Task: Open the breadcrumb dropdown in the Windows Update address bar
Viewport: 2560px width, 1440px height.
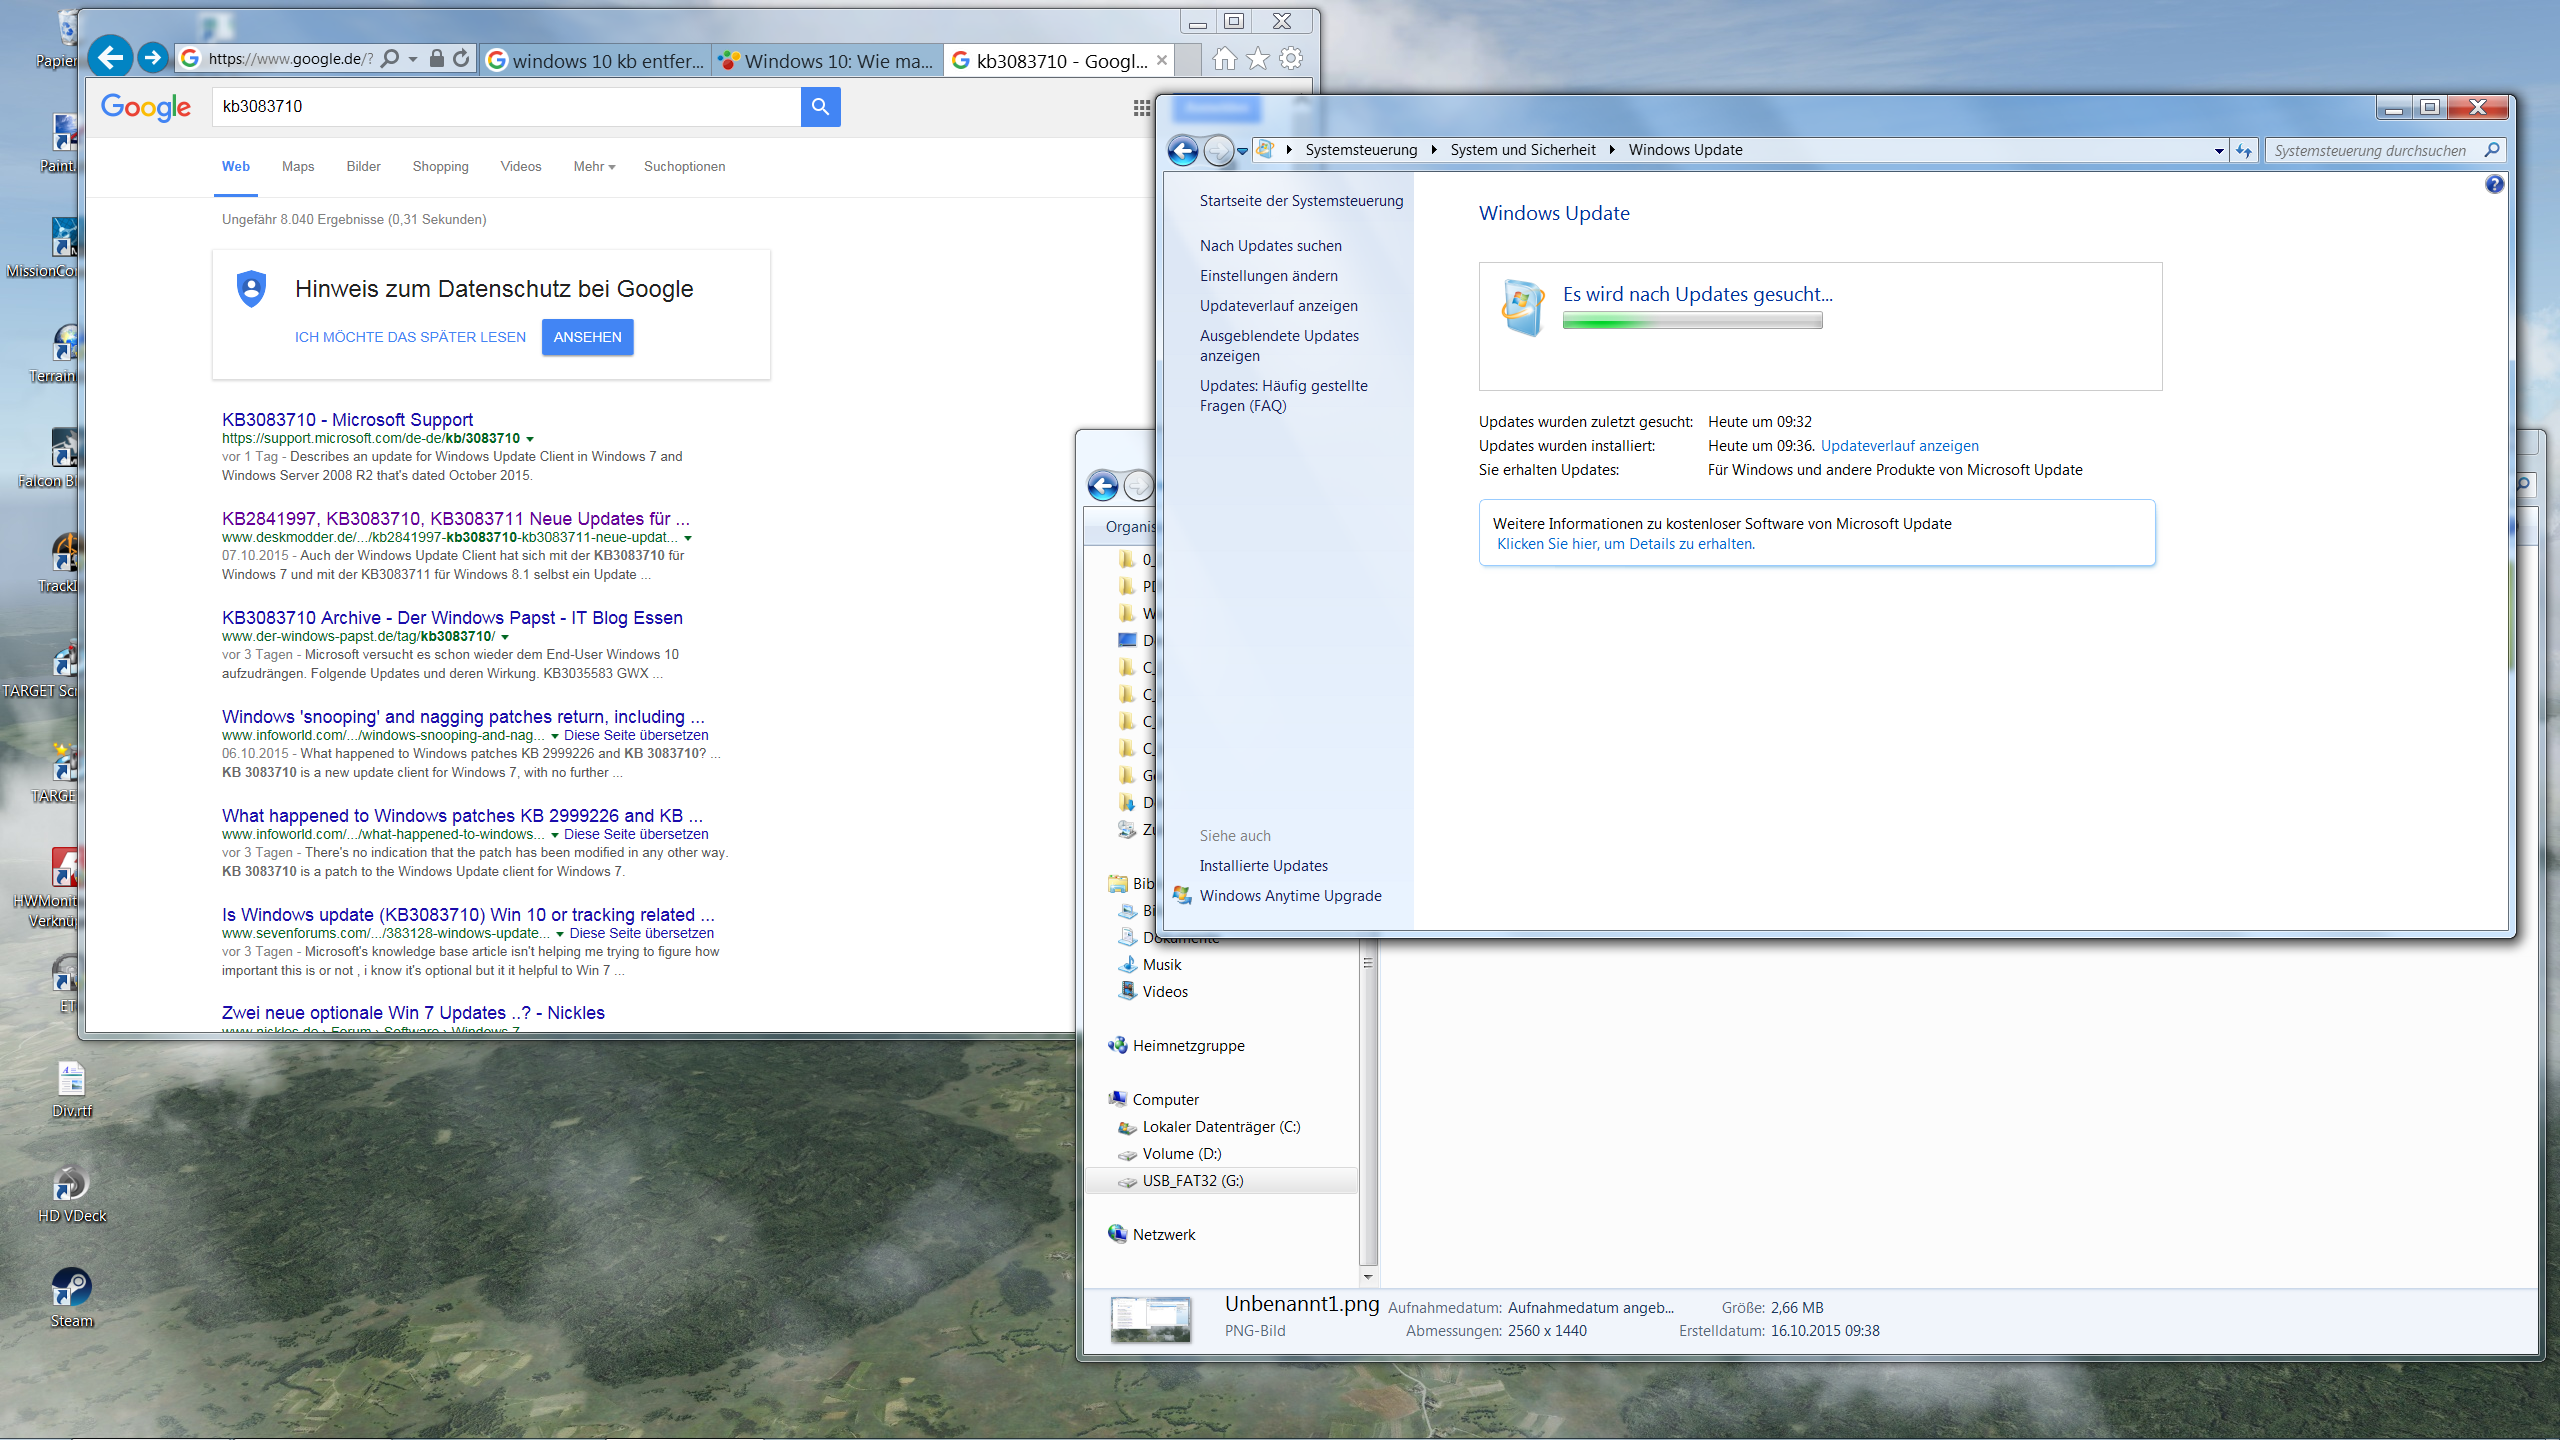Action: 2218,150
